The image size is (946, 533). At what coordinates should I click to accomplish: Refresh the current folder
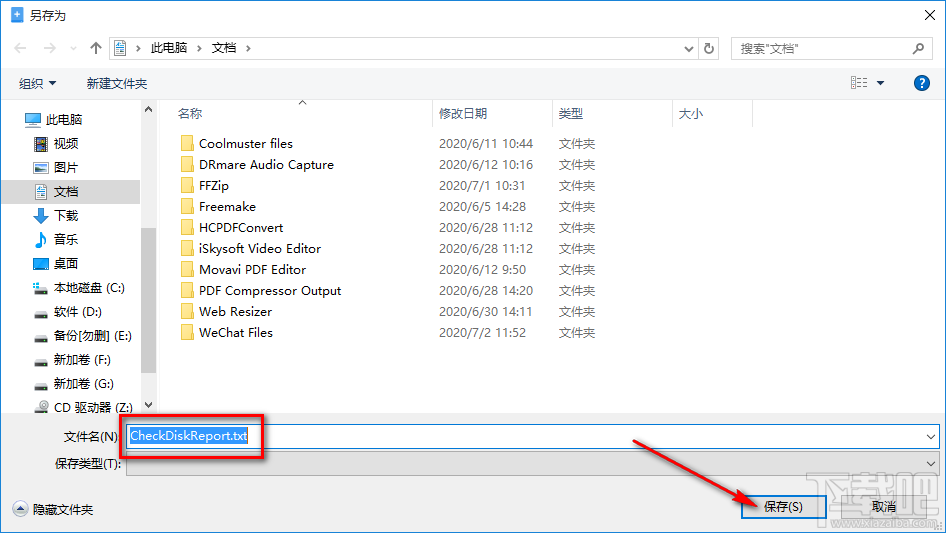pyautogui.click(x=709, y=48)
